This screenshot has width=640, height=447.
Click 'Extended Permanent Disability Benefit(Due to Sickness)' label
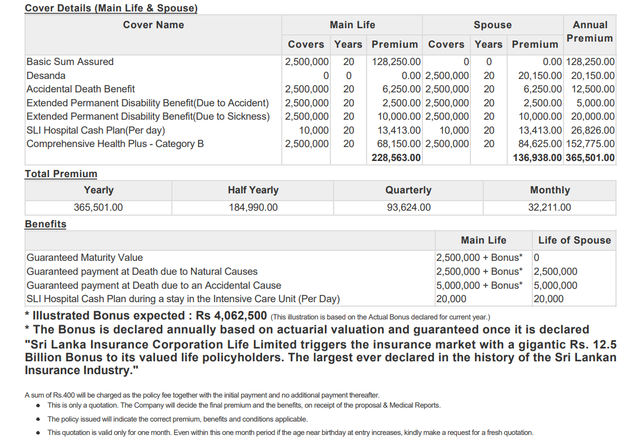click(x=148, y=116)
